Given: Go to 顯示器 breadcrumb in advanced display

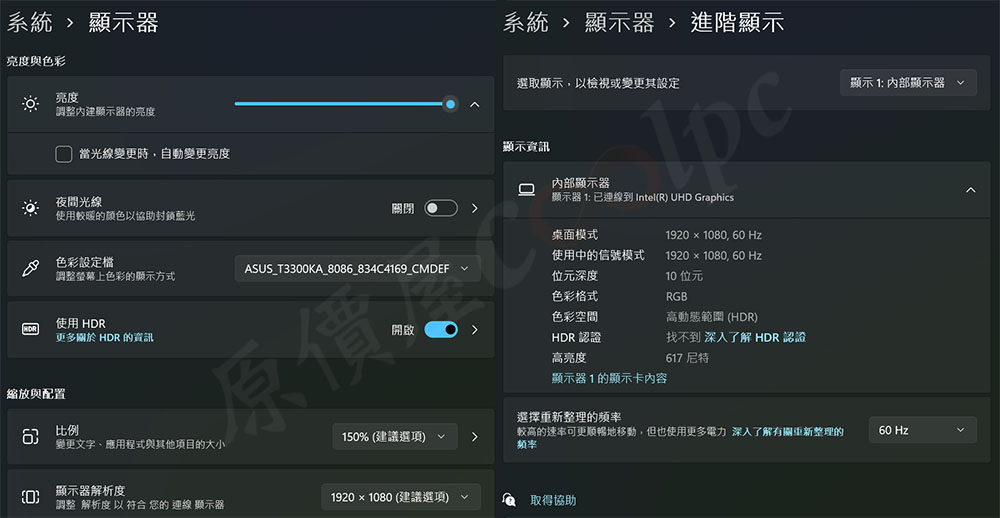Looking at the screenshot, I should 619,22.
